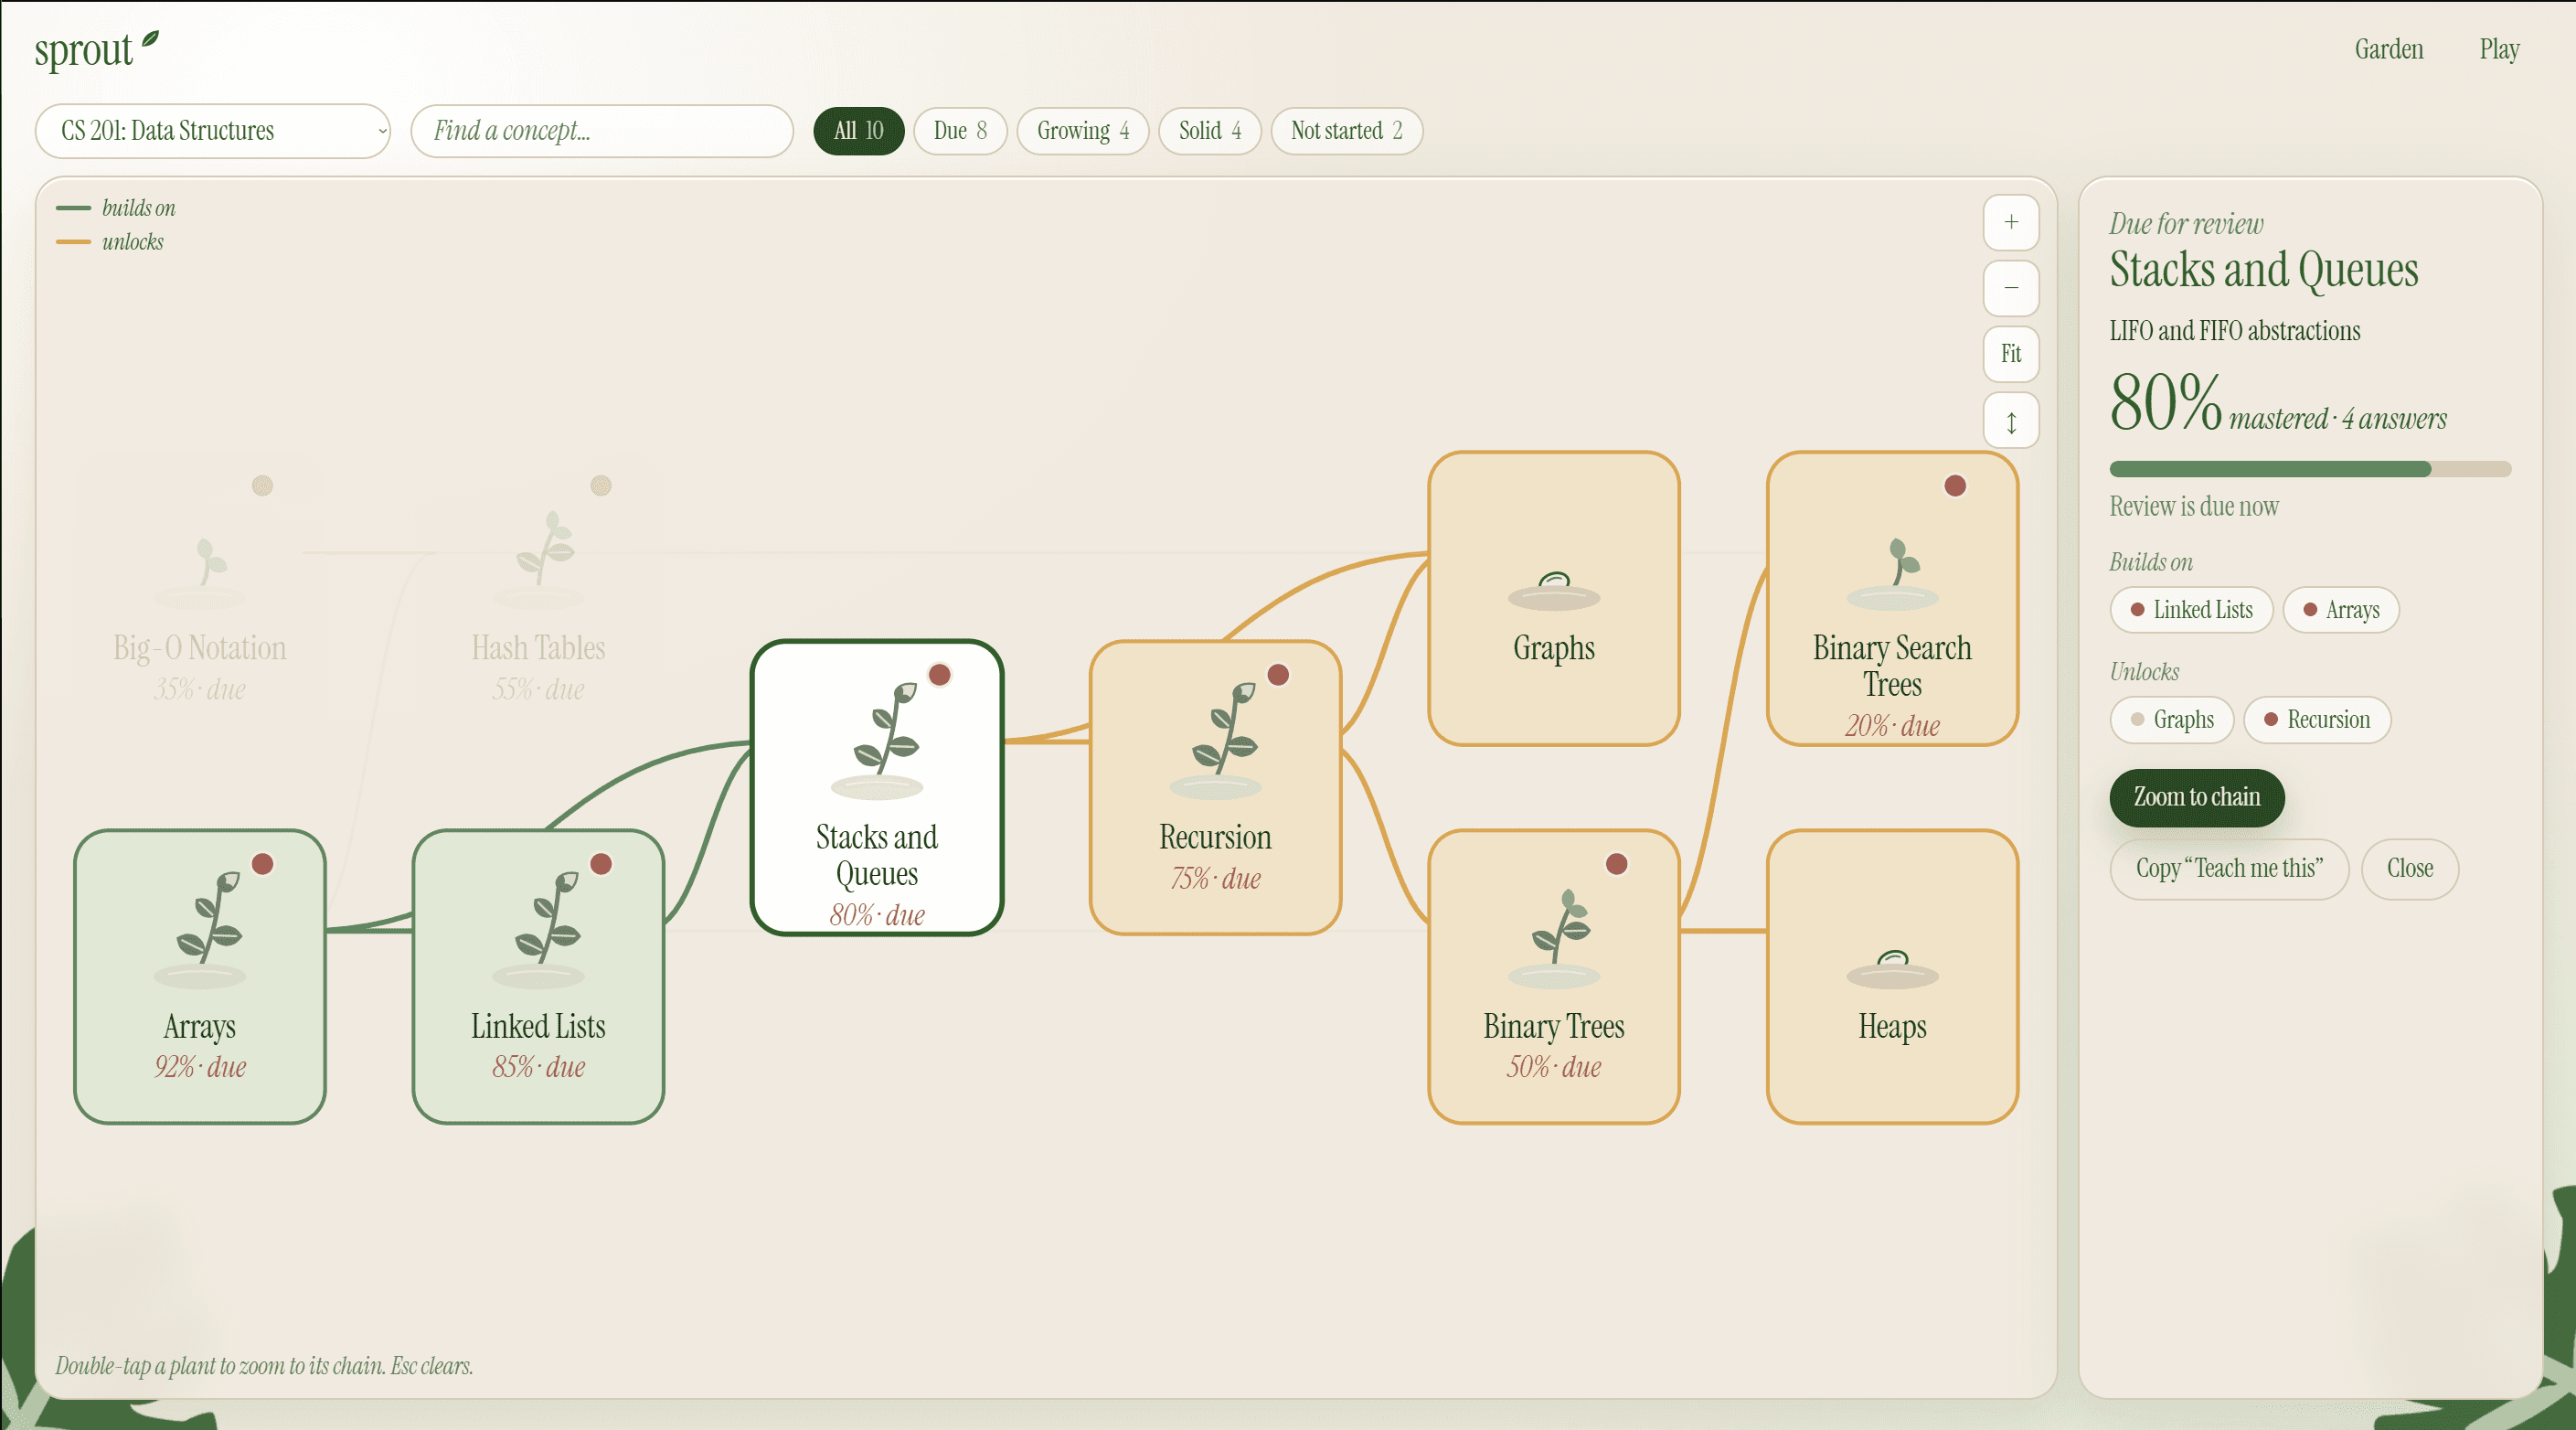The image size is (2576, 1430).
Task: Zoom out with the minus button
Action: point(2010,288)
